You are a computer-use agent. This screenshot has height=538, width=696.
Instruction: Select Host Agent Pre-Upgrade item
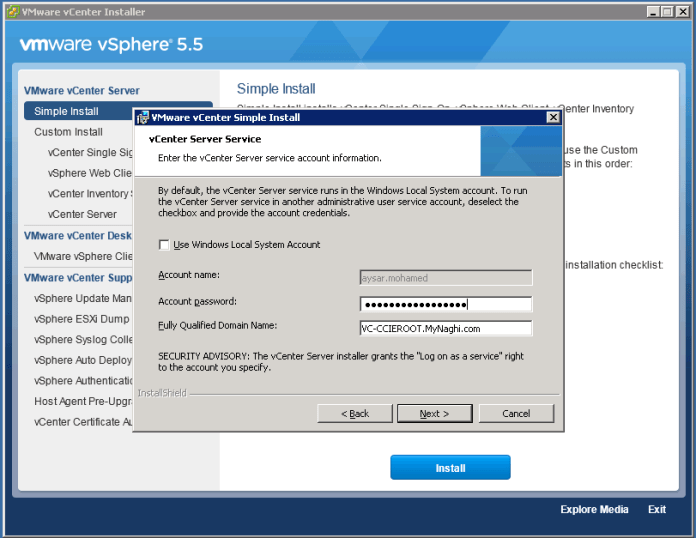coord(82,401)
